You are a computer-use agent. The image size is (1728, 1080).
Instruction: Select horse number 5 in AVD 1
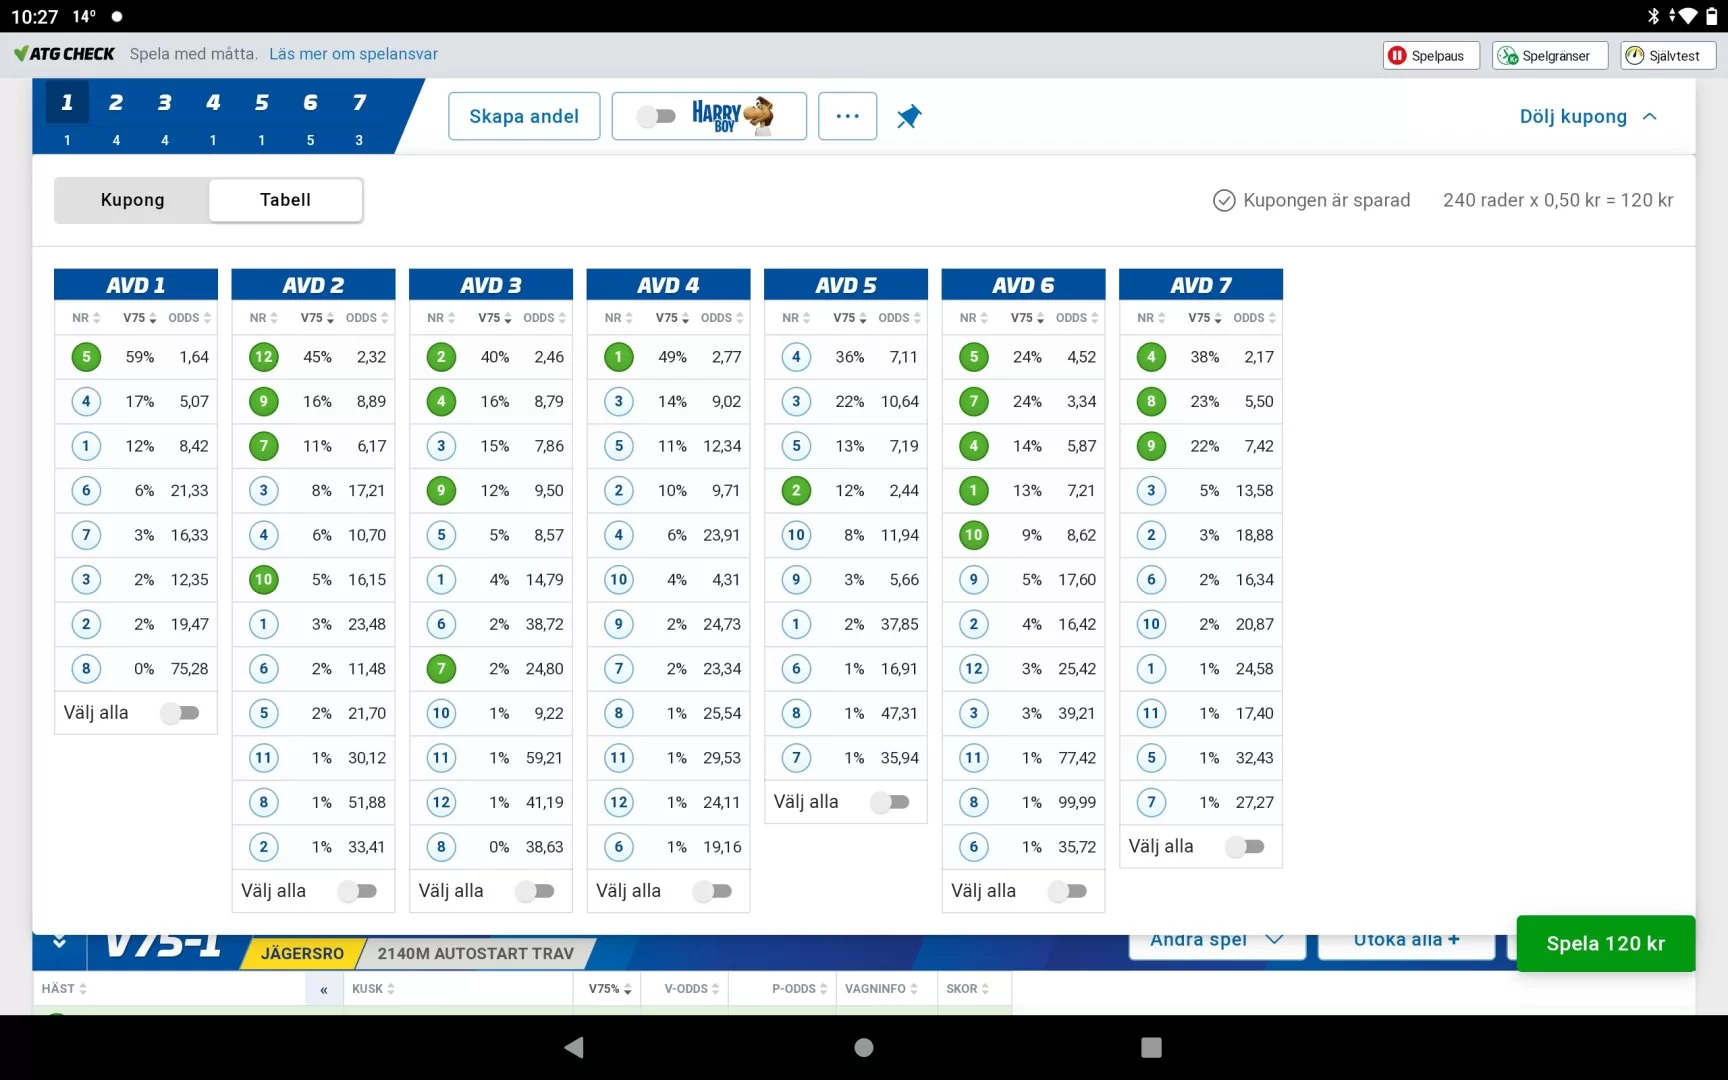(86, 357)
